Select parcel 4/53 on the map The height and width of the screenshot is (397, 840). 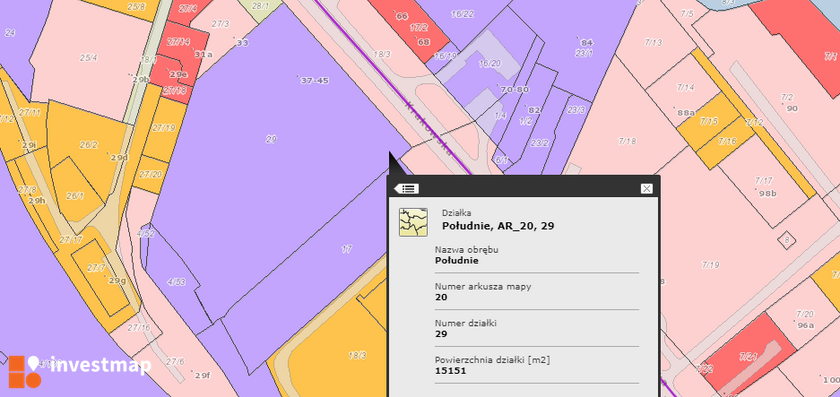tap(176, 282)
